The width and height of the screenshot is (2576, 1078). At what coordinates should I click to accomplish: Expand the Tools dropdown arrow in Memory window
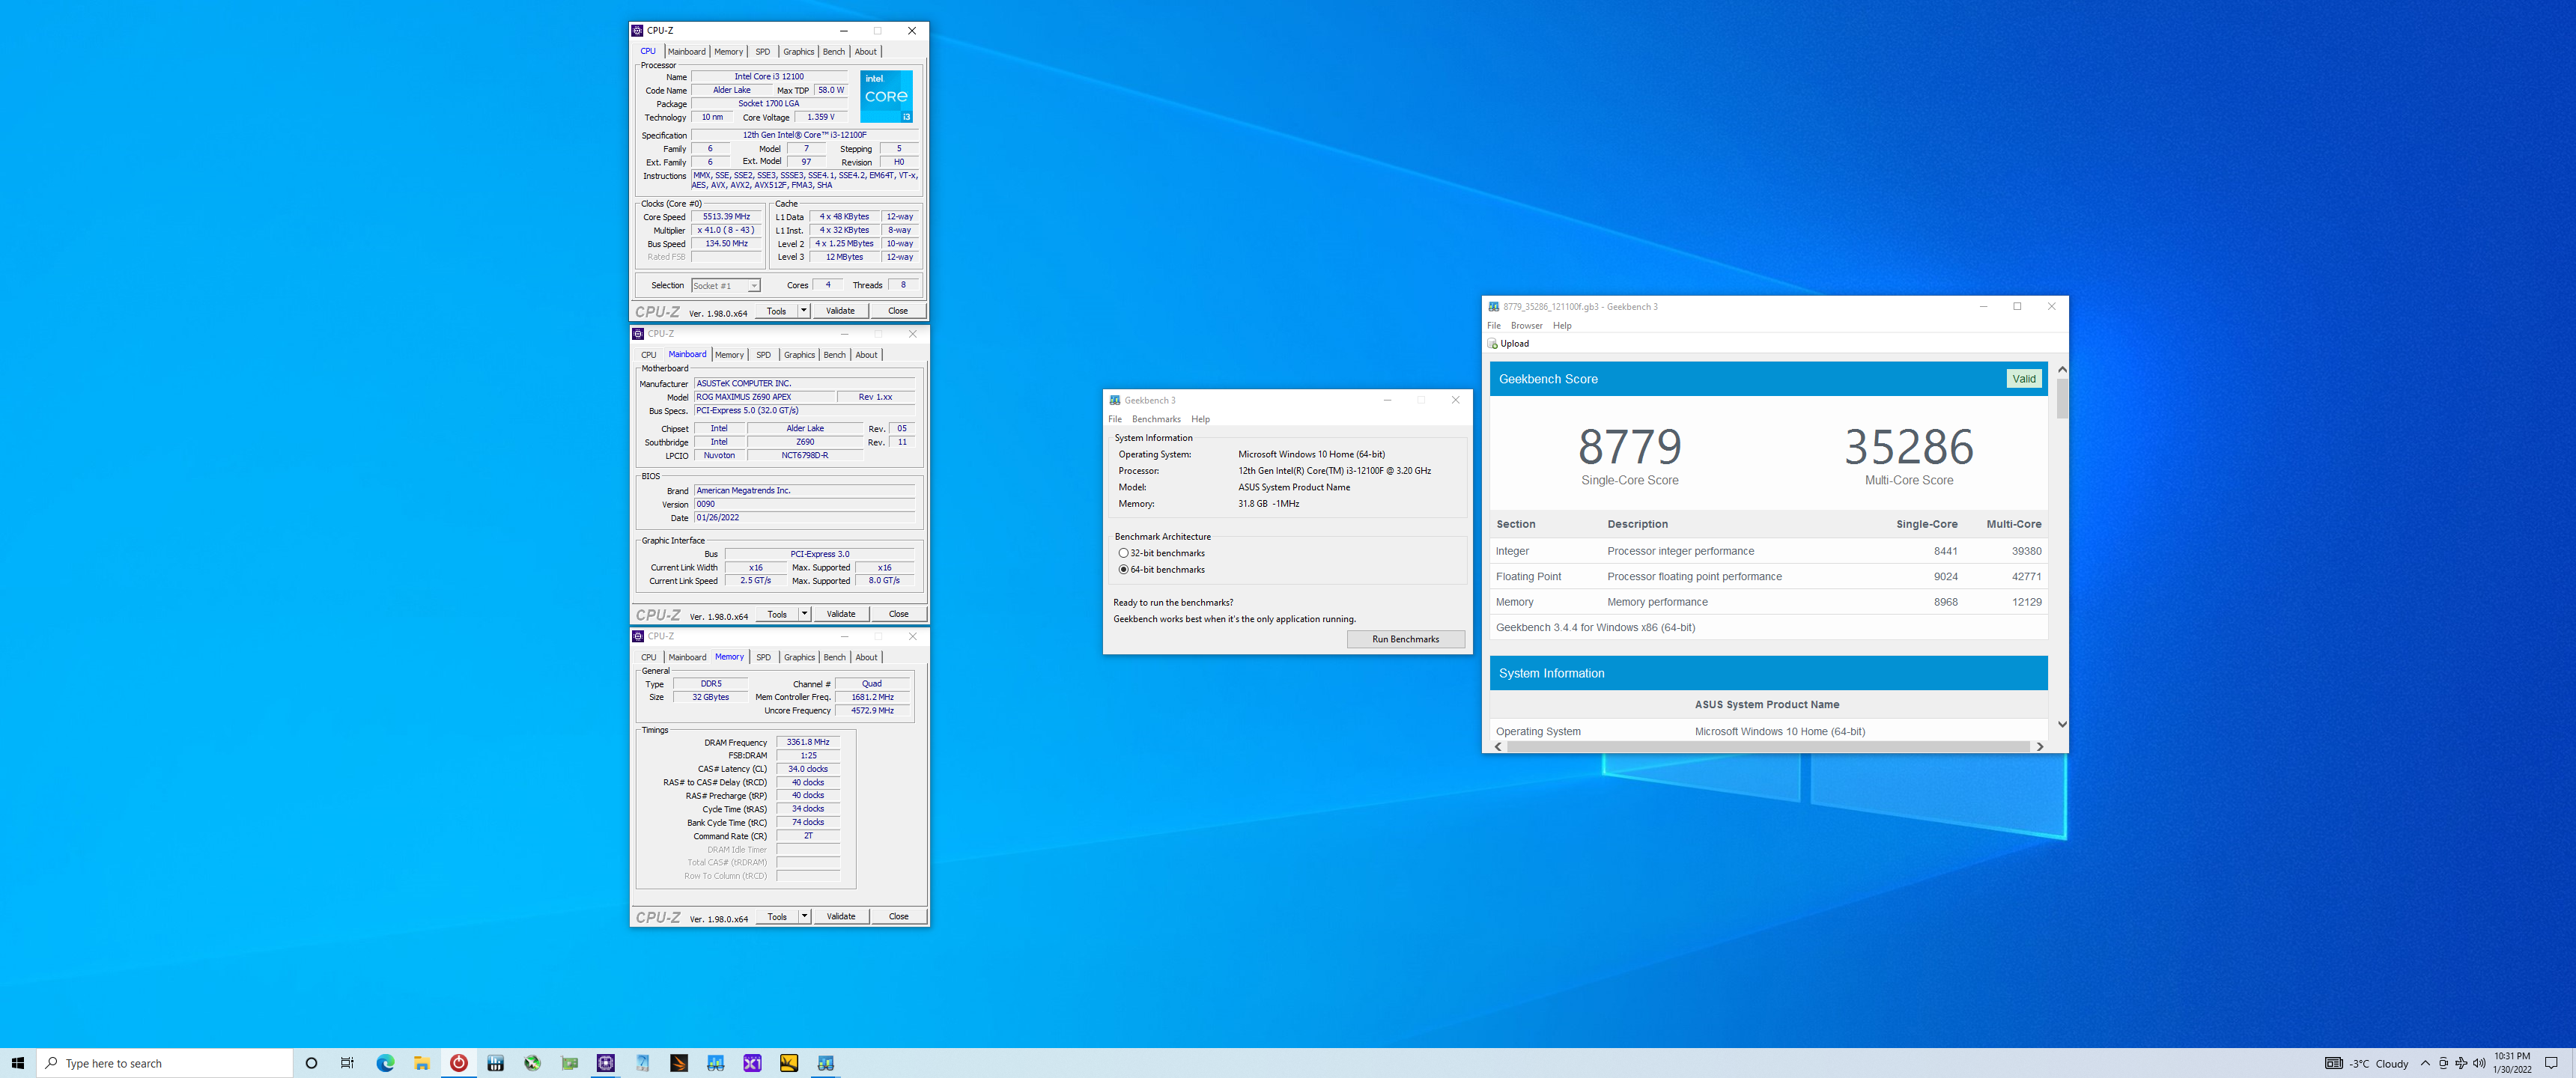point(804,916)
